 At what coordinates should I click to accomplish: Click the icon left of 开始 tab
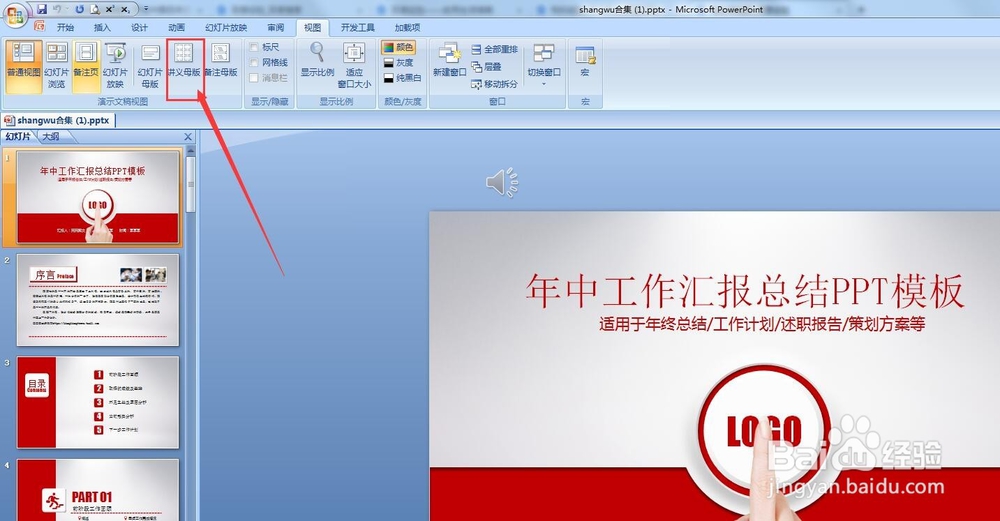click(x=40, y=26)
